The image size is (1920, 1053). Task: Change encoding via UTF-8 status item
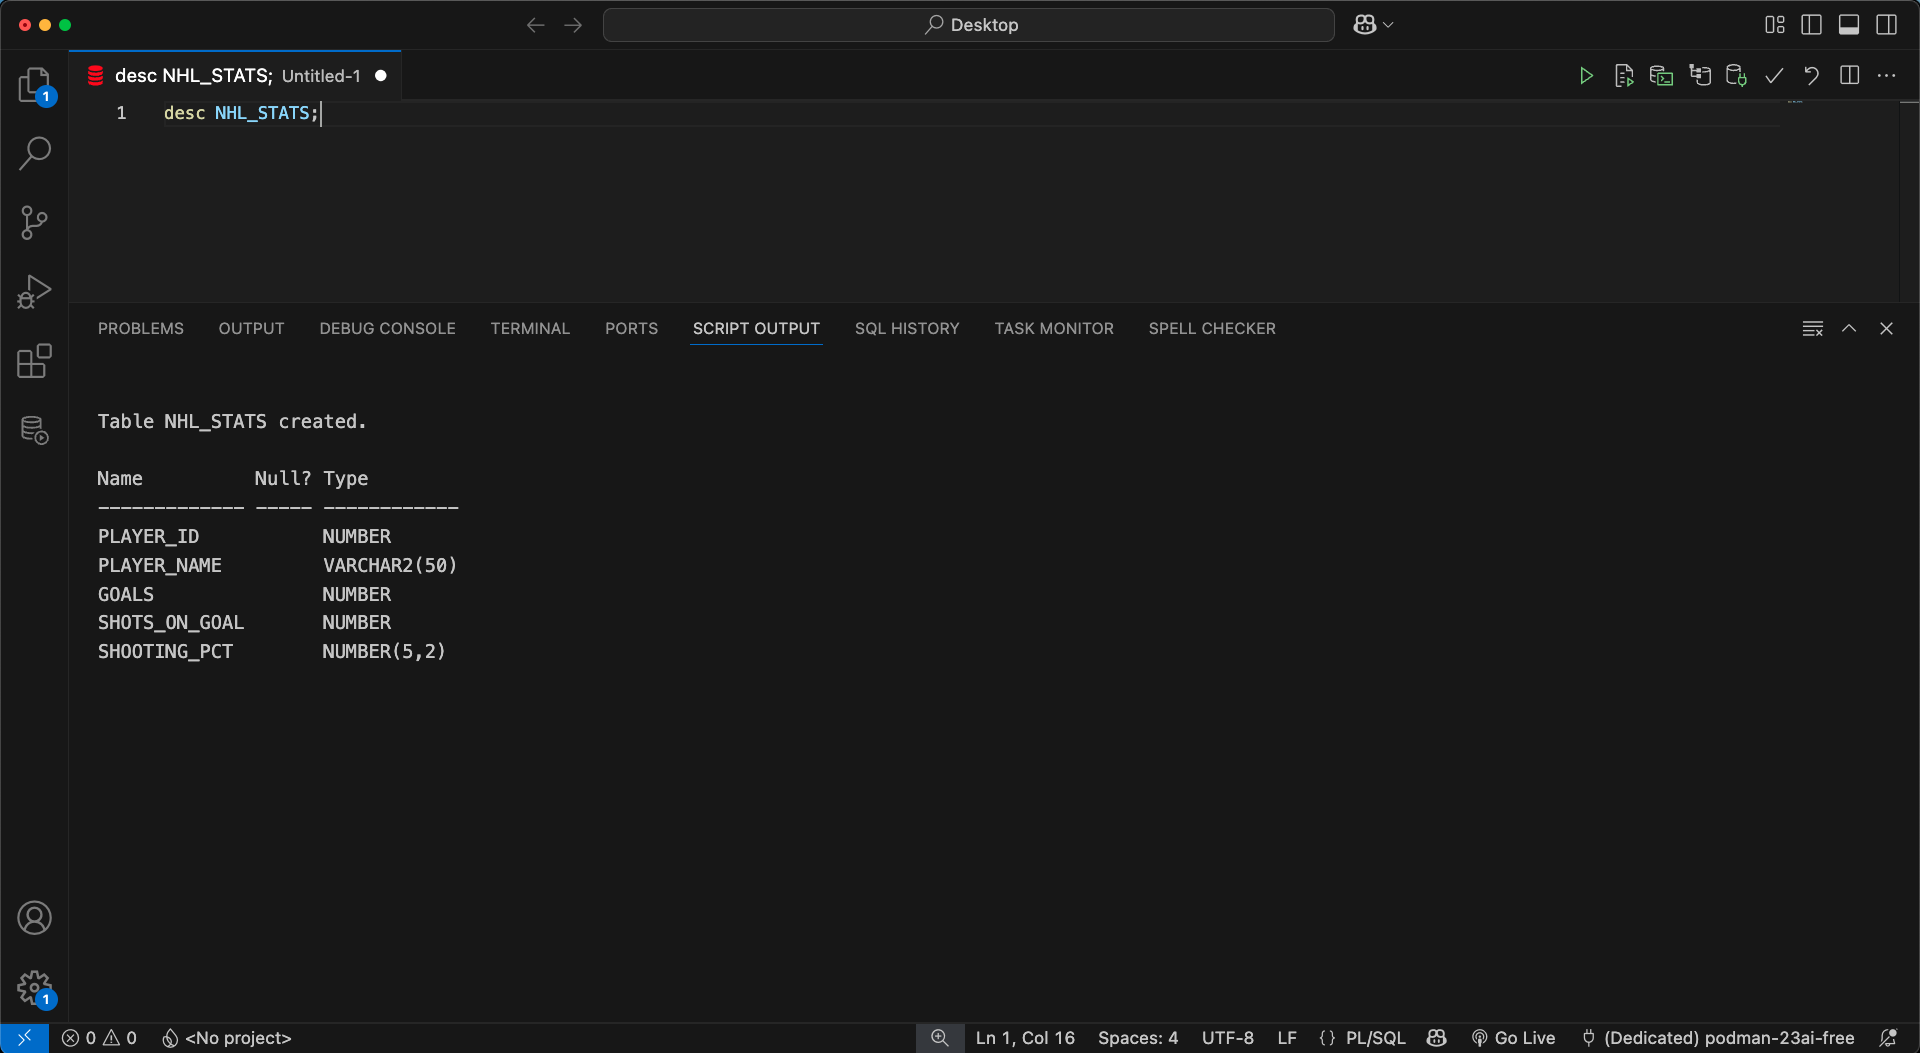pos(1227,1038)
